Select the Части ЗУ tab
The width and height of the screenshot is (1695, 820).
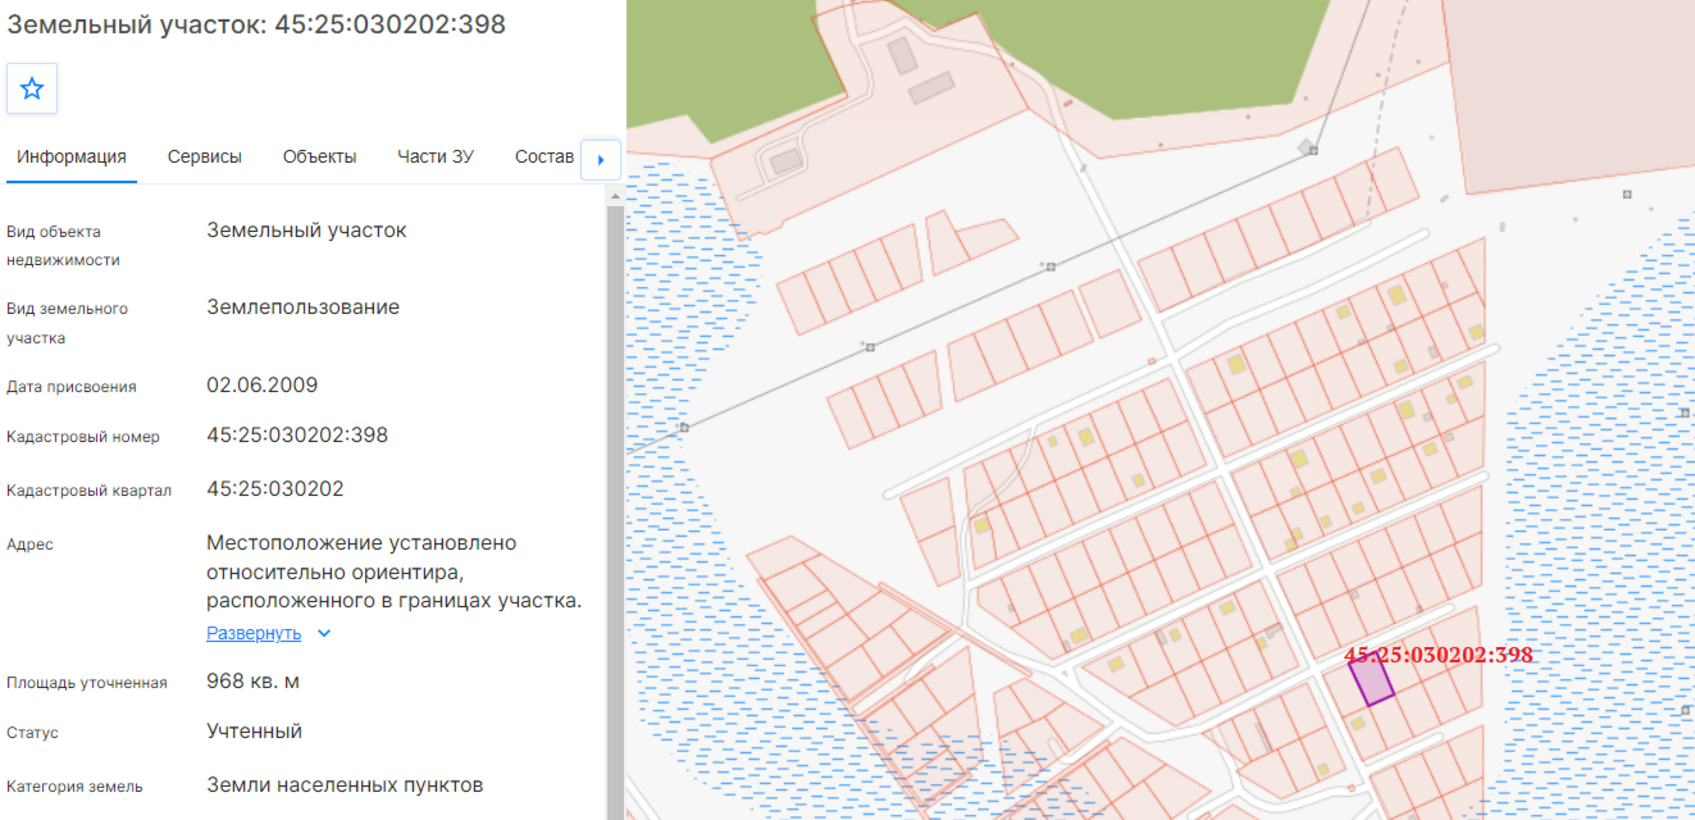[435, 157]
